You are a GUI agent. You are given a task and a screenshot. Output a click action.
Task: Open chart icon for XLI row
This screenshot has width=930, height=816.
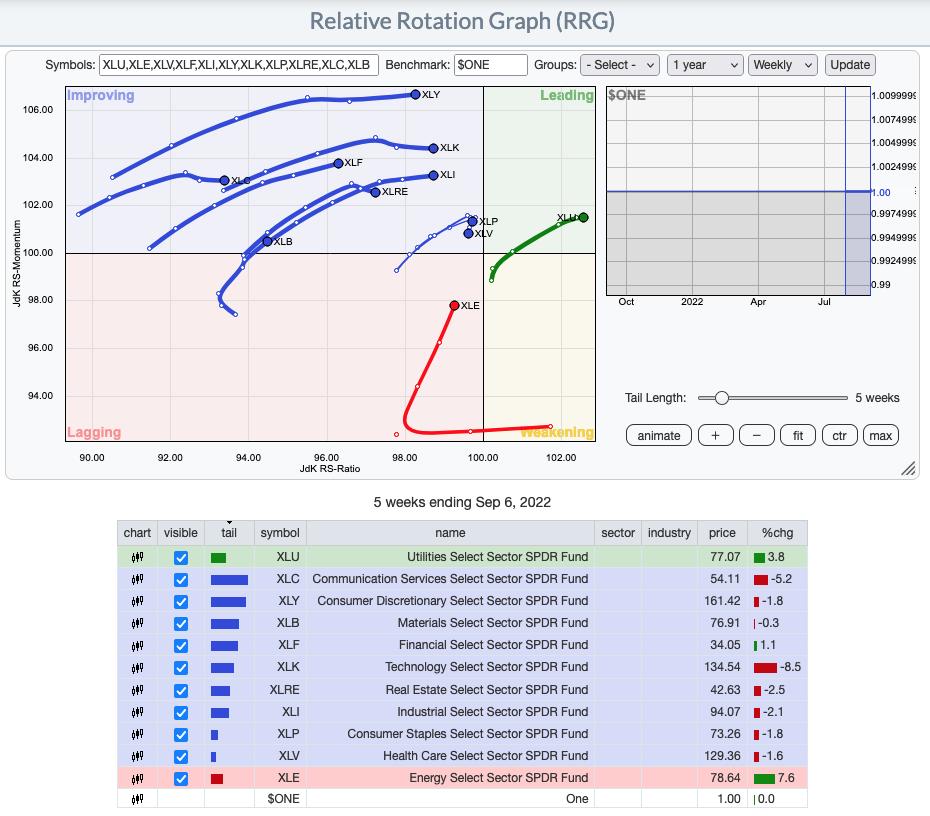click(x=137, y=712)
